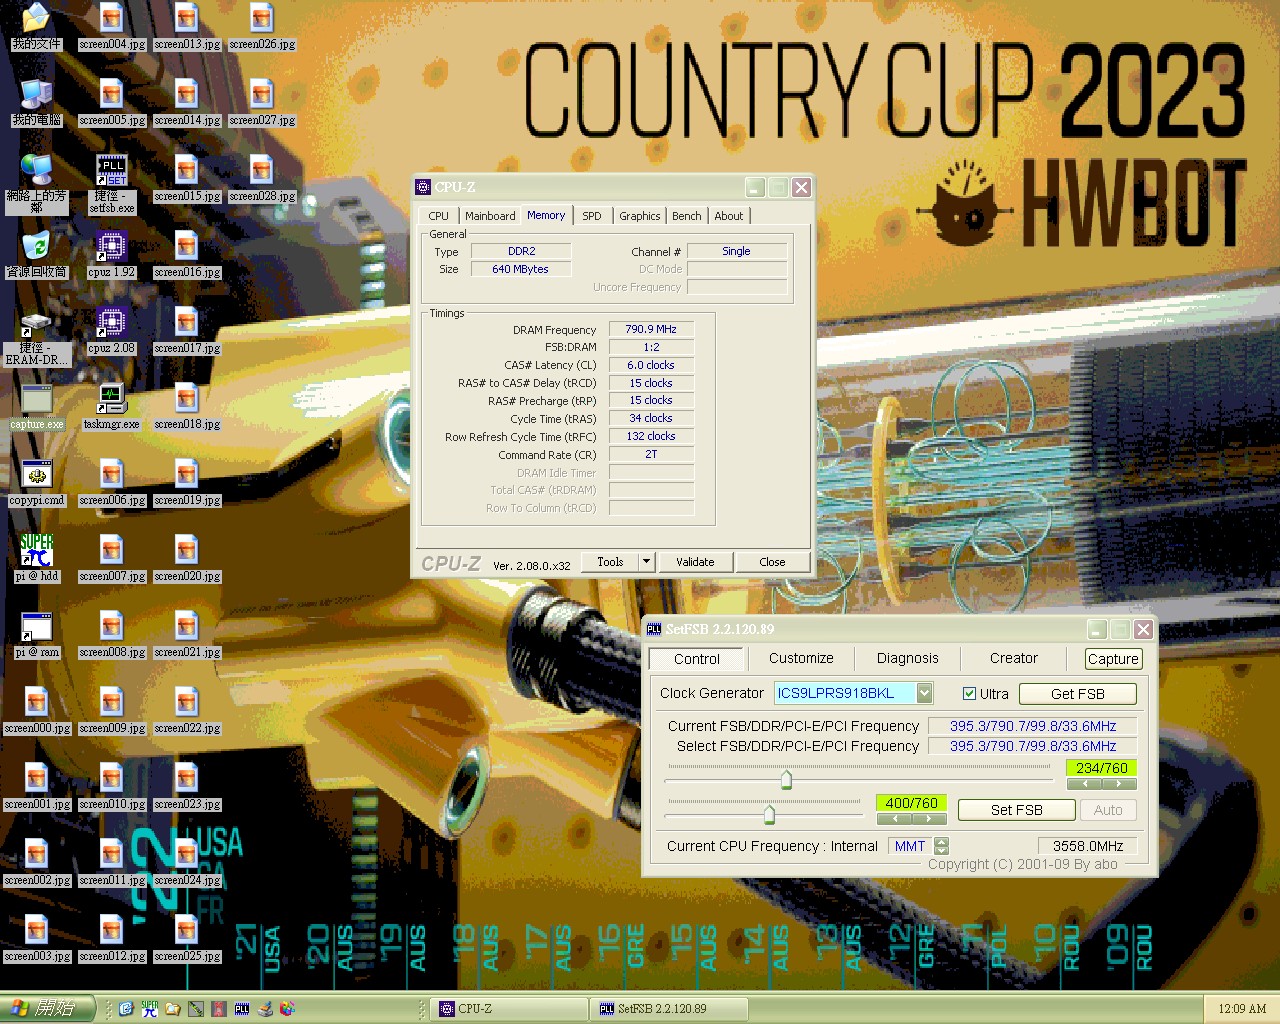
Task: Click the first quick launch browser icon
Action: (x=126, y=1009)
